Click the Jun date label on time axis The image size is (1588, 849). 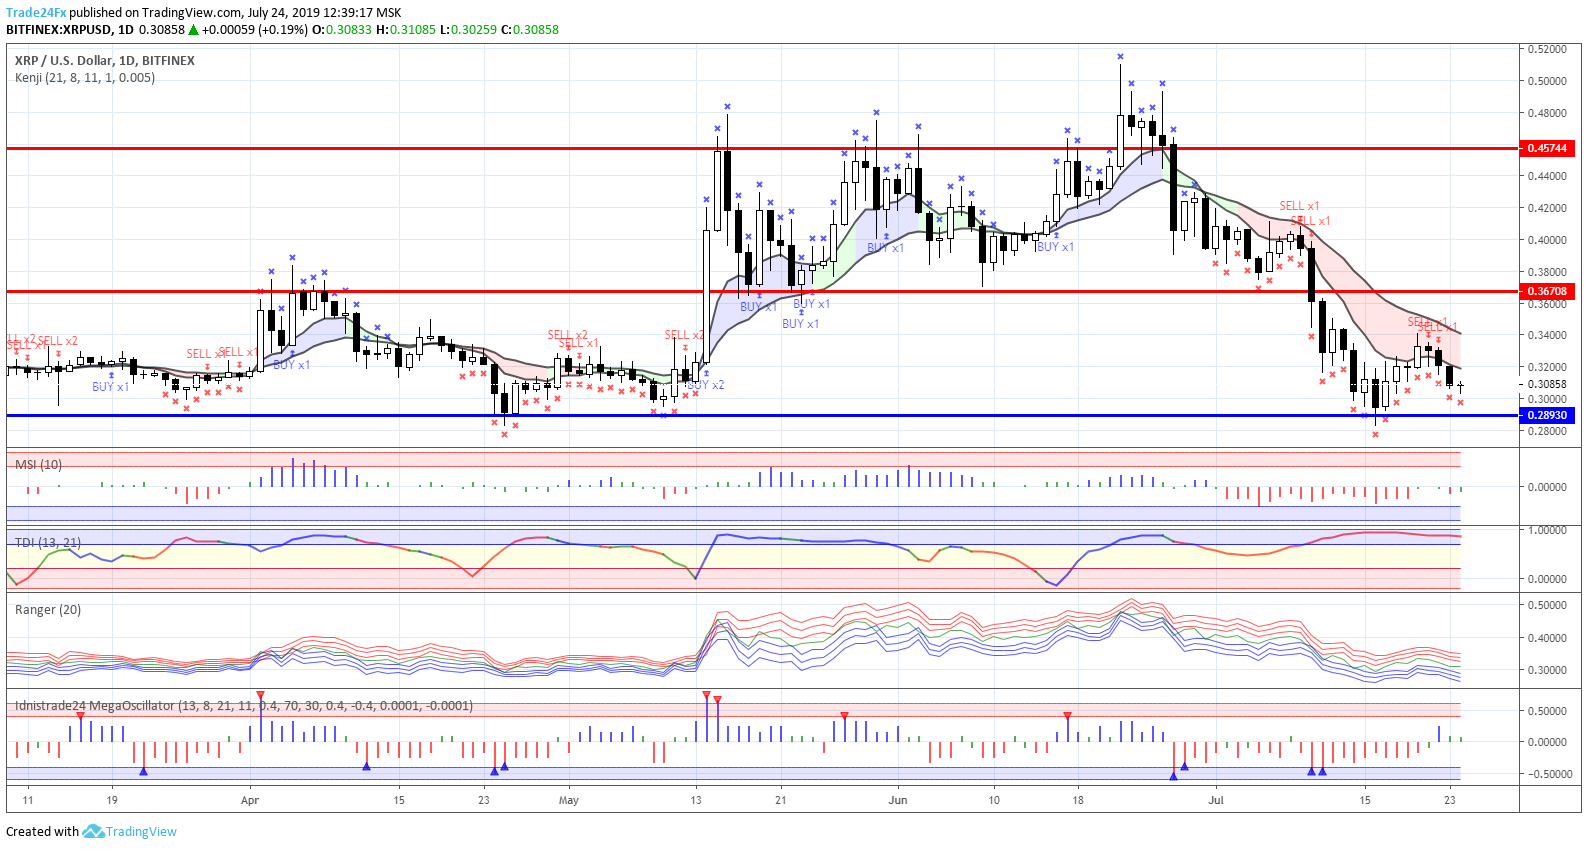pos(898,800)
